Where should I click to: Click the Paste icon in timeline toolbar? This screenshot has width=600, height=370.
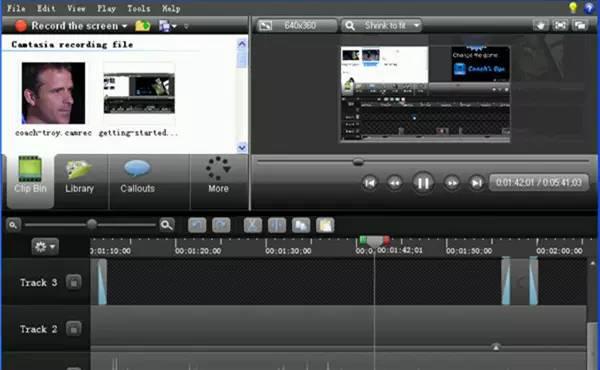tap(325, 225)
